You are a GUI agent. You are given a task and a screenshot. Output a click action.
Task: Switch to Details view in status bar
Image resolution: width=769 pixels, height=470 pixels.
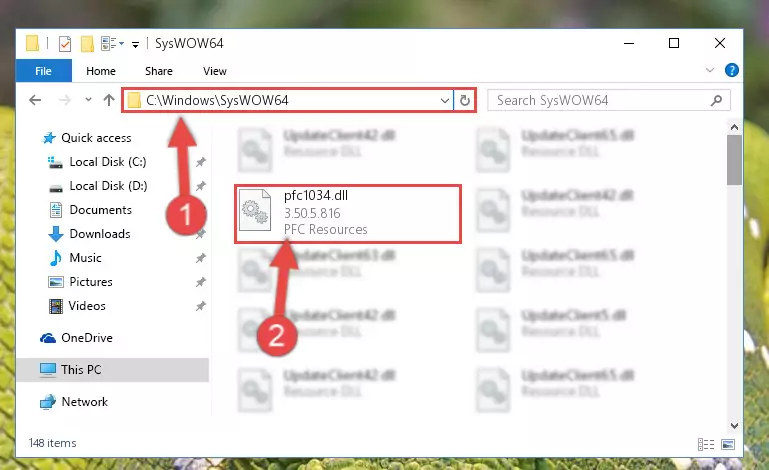[x=706, y=444]
